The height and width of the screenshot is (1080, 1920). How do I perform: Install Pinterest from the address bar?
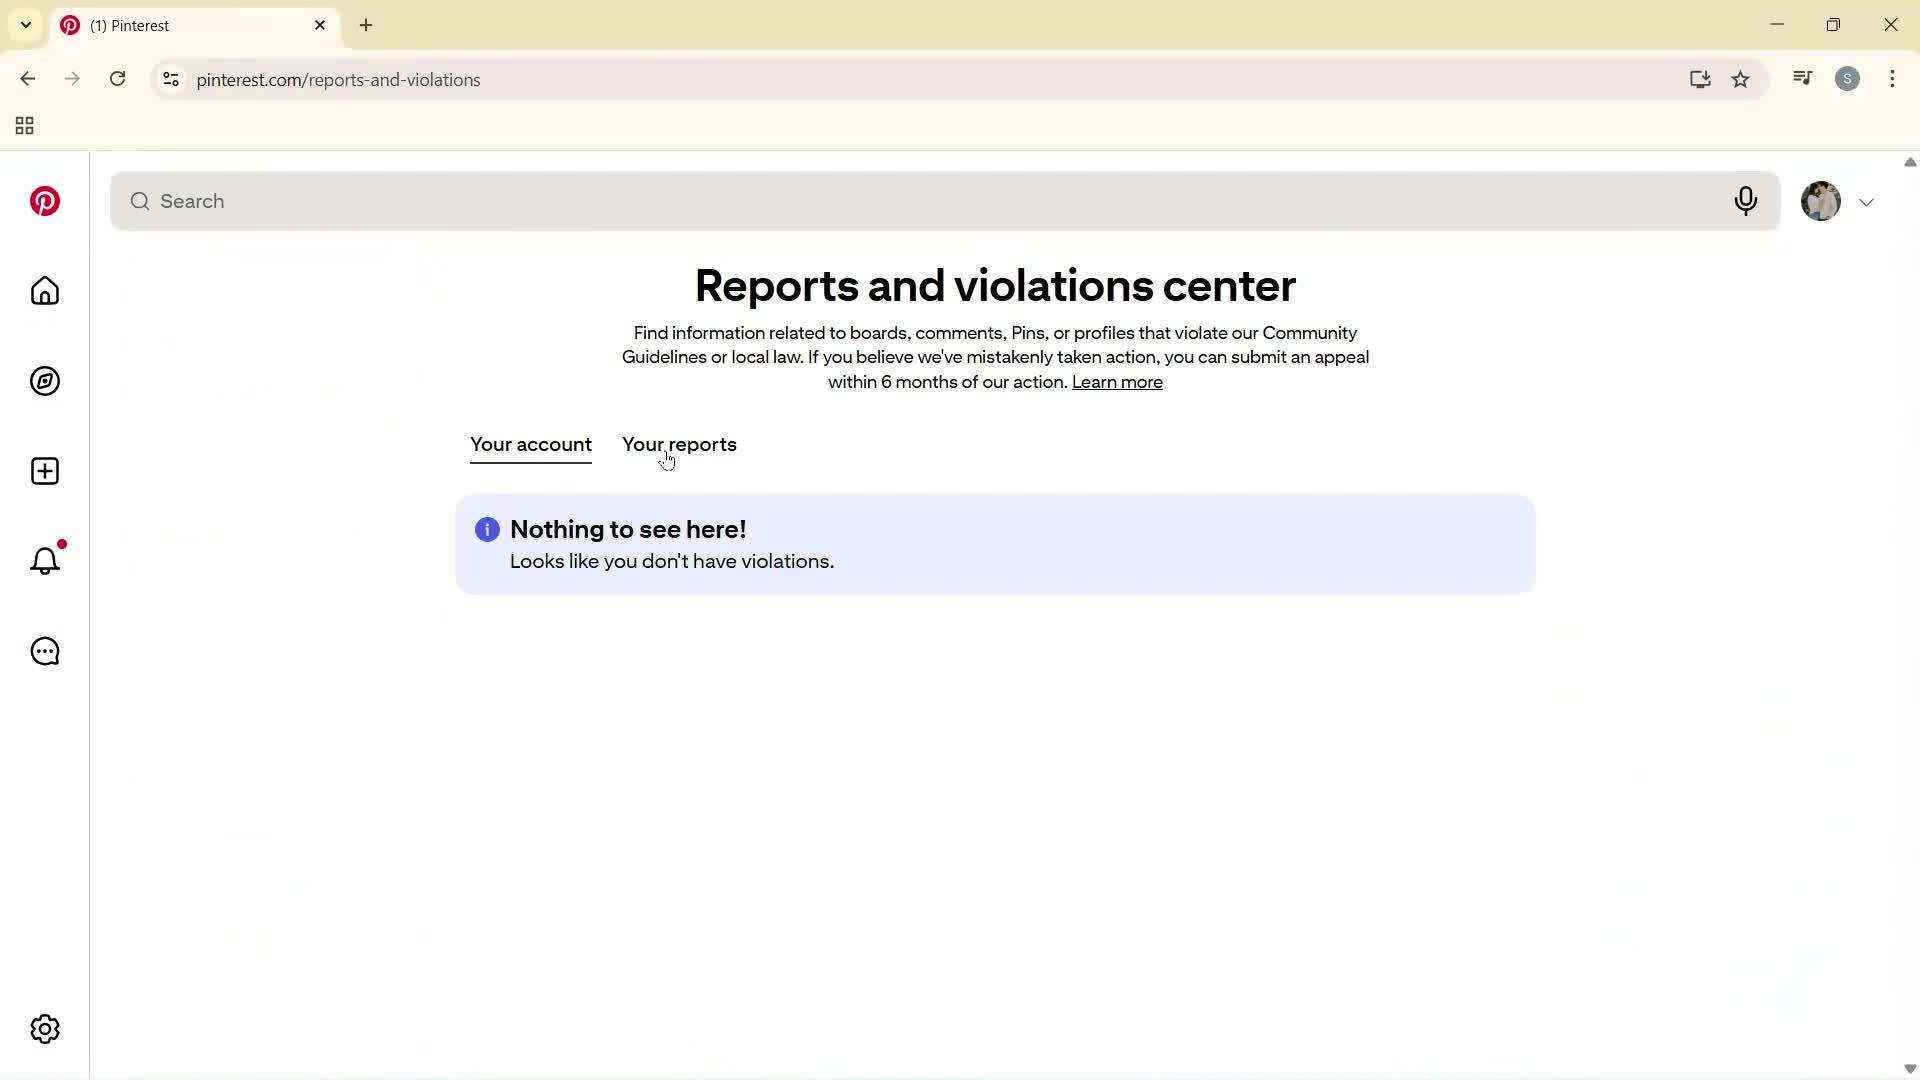tap(1700, 79)
